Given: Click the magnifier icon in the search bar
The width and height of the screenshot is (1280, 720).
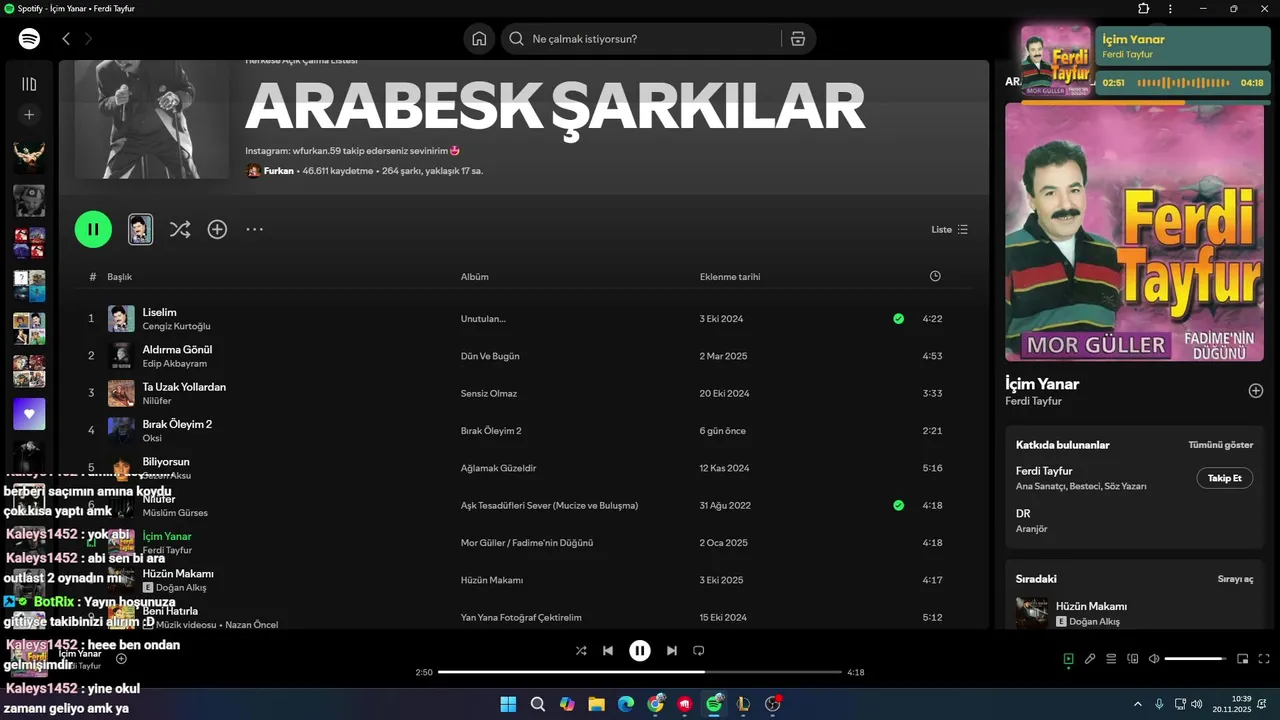Looking at the screenshot, I should click(516, 39).
